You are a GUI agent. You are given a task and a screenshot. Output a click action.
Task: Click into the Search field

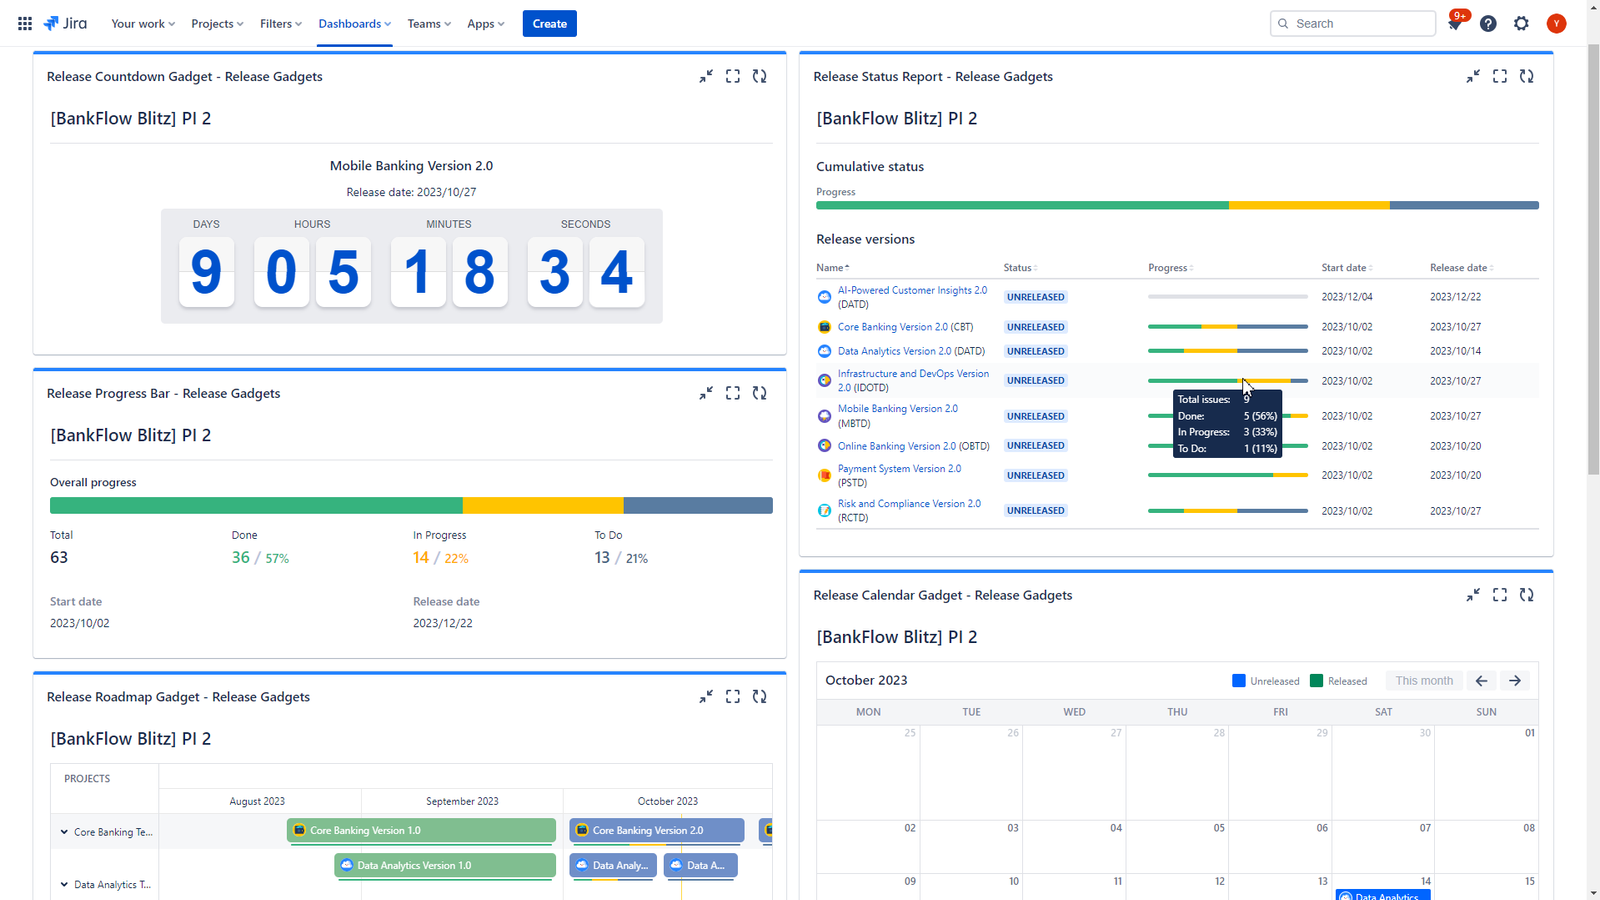pos(1353,23)
